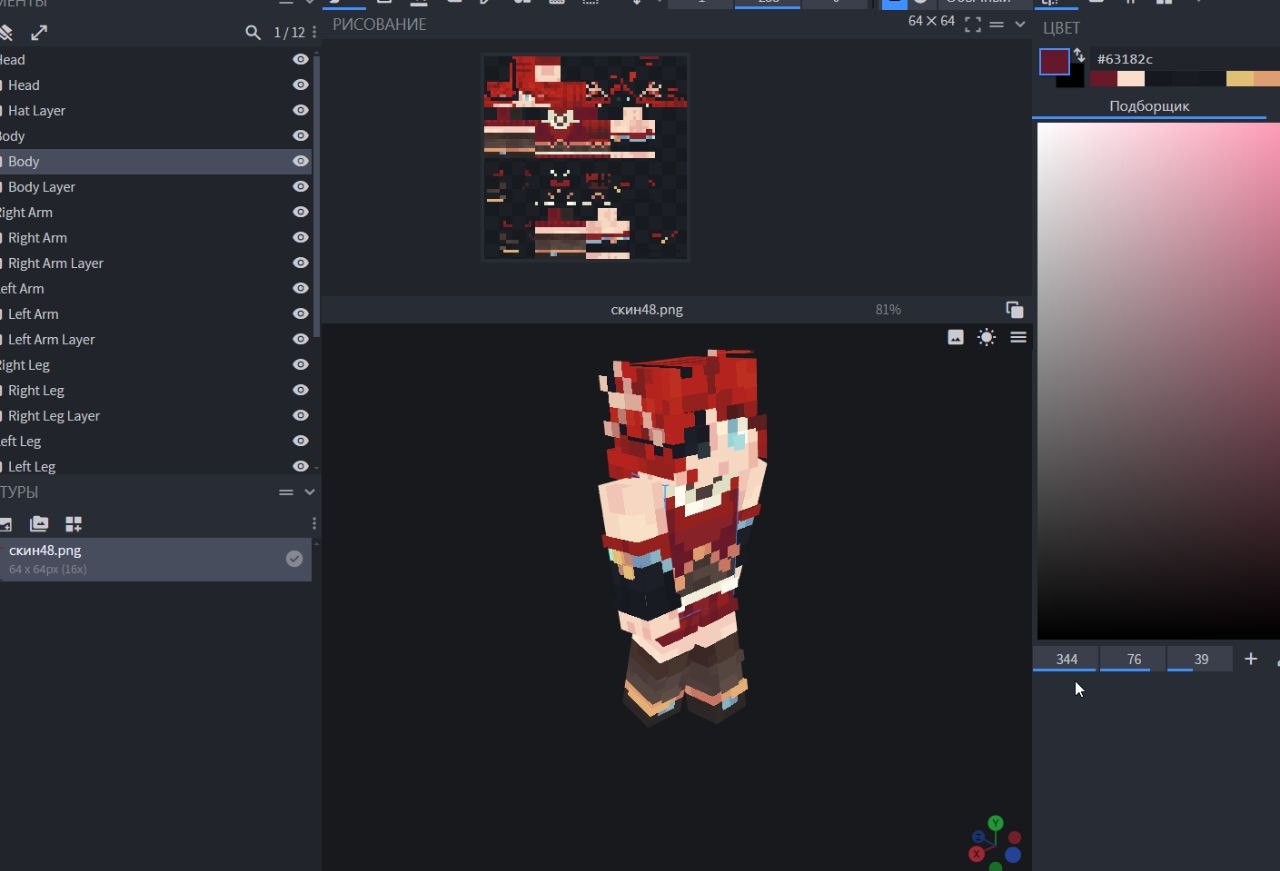1280x871 pixels.
Task: Toggle the viewport shading sun icon
Action: coord(987,338)
